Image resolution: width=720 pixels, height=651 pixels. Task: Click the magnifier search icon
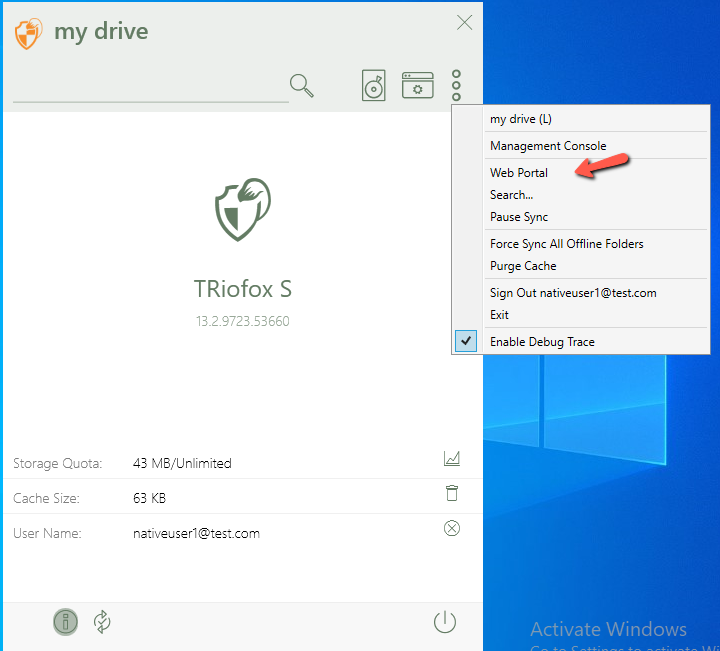[302, 85]
